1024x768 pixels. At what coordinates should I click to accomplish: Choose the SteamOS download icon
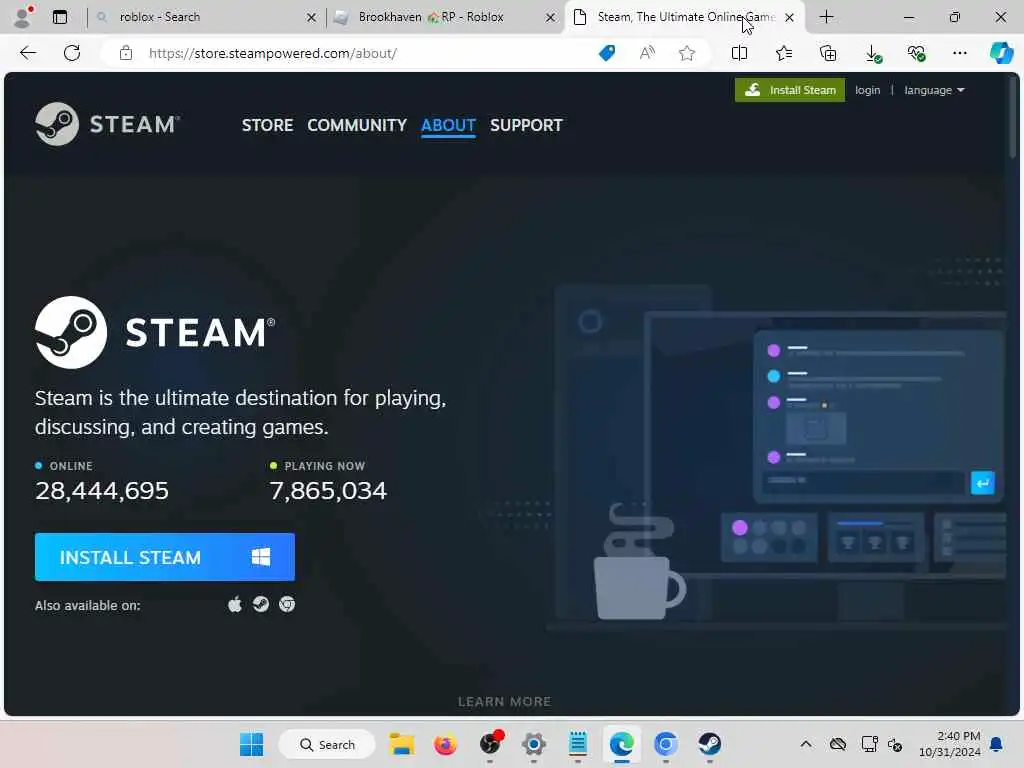[261, 604]
